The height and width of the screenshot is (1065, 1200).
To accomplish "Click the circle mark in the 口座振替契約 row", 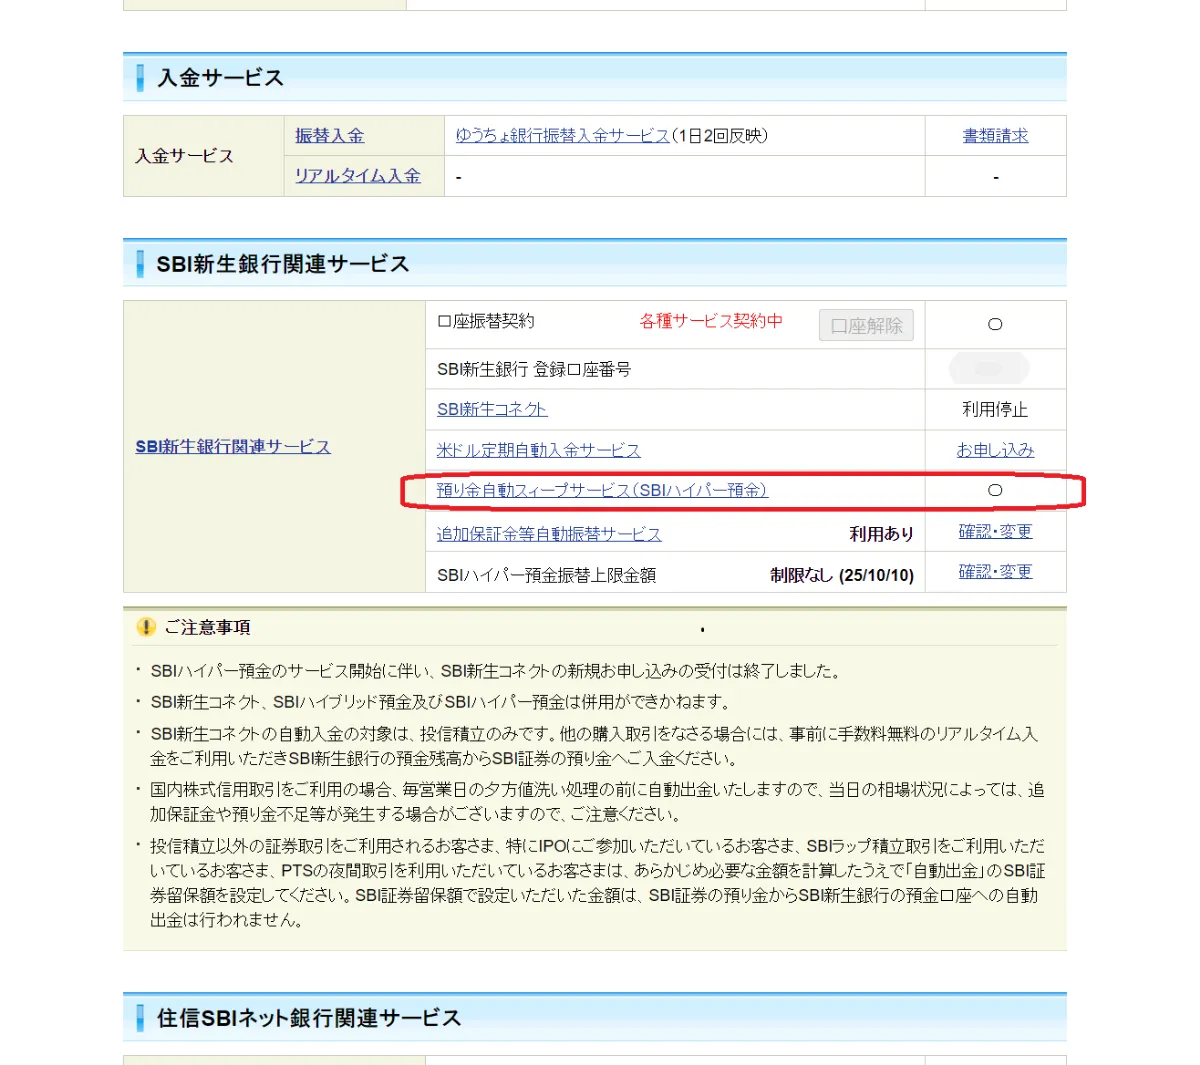I will click(994, 324).
